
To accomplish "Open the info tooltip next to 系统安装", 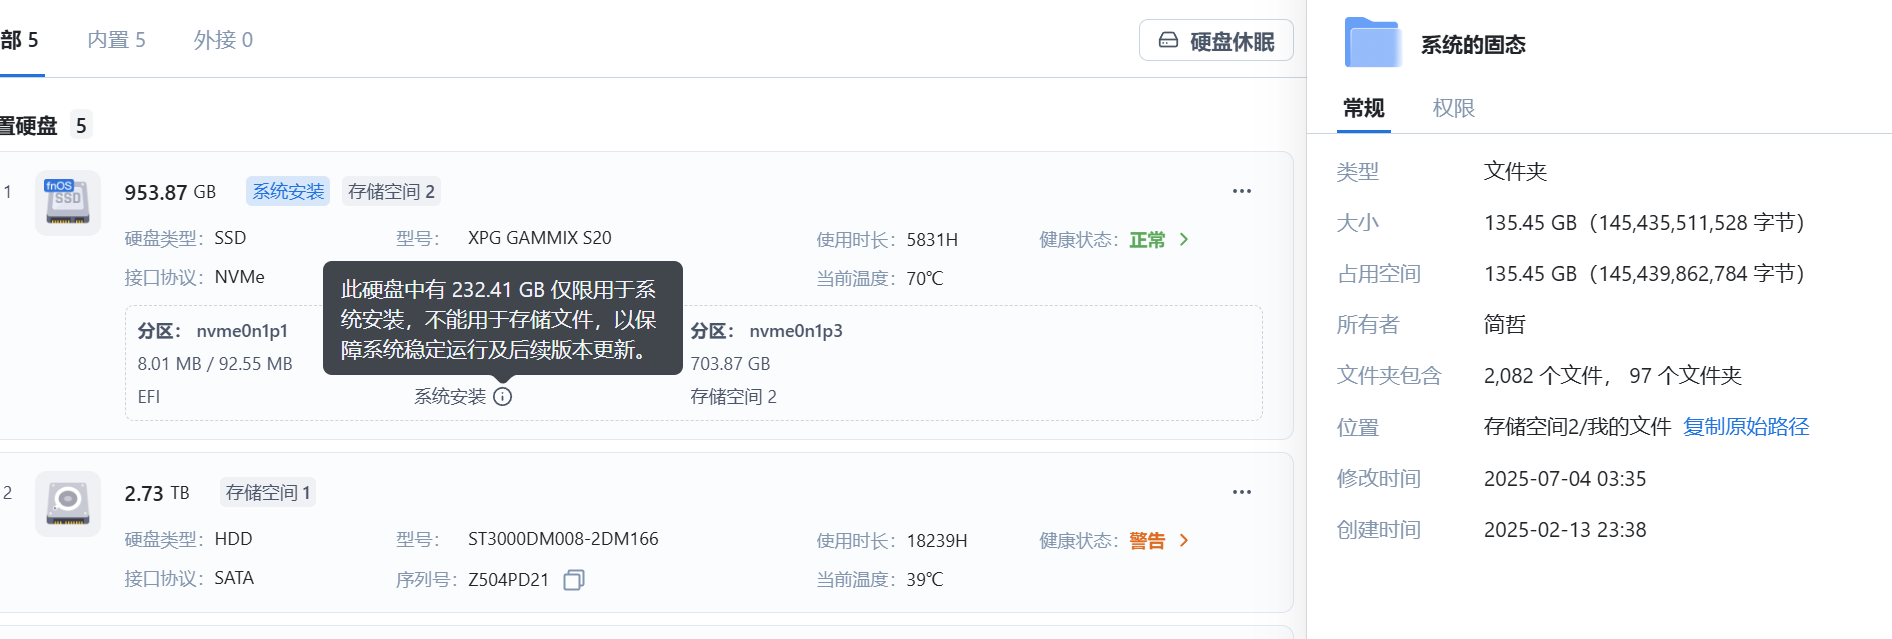I will point(503,396).
